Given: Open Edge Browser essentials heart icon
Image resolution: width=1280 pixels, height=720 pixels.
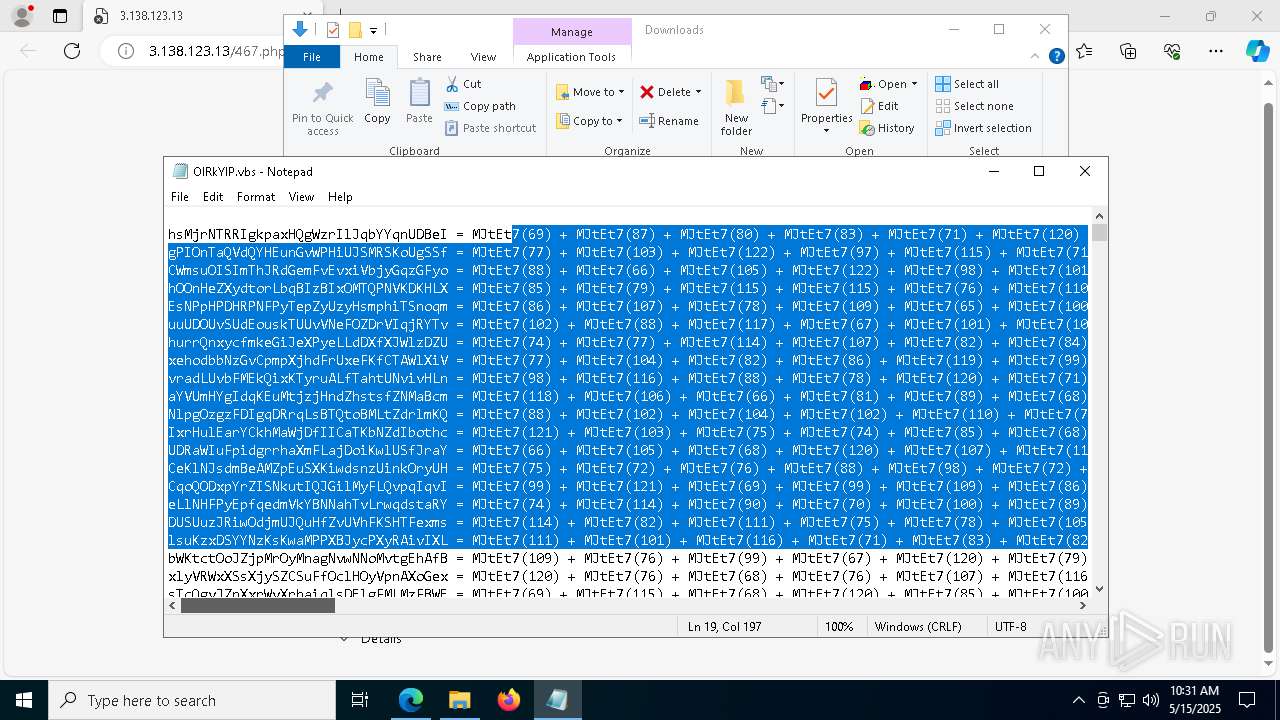Looking at the screenshot, I should pyautogui.click(x=1172, y=51).
